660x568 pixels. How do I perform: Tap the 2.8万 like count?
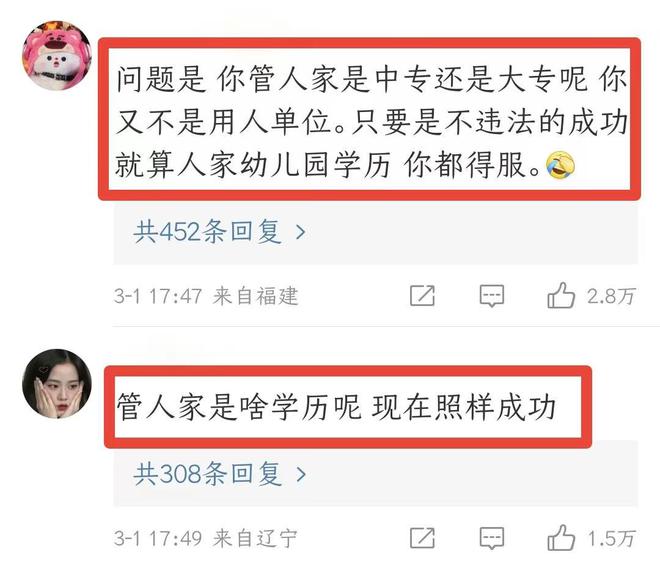pyautogui.click(x=611, y=296)
